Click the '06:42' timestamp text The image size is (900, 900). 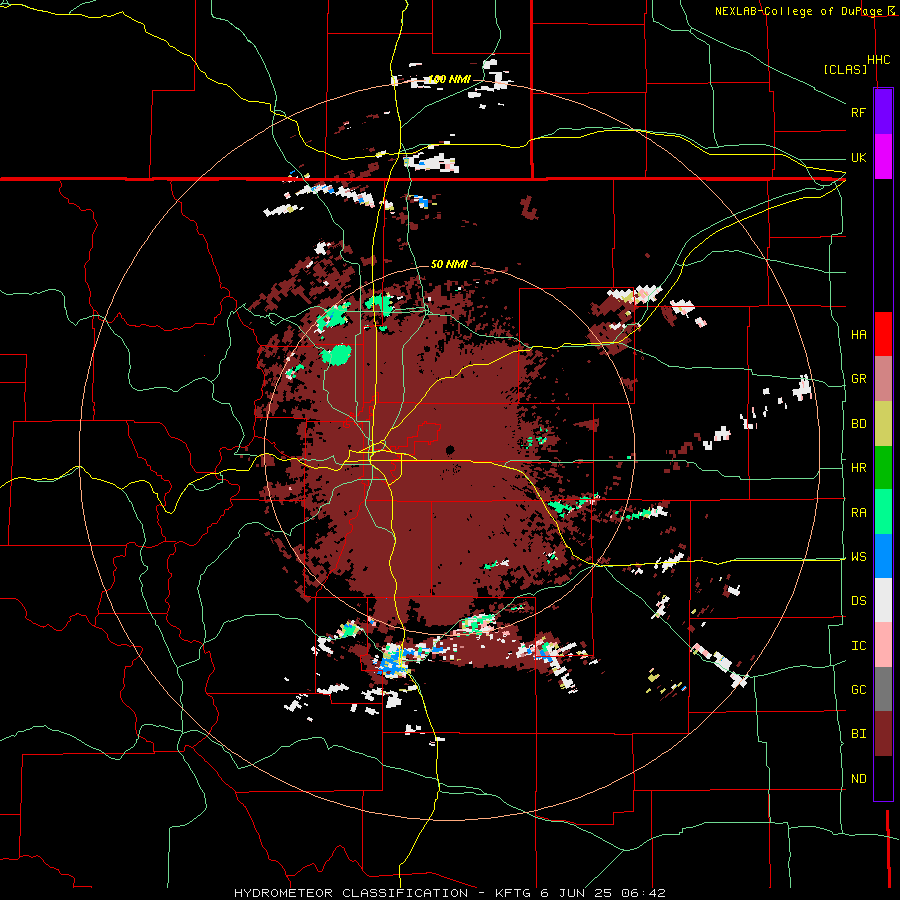point(642,893)
